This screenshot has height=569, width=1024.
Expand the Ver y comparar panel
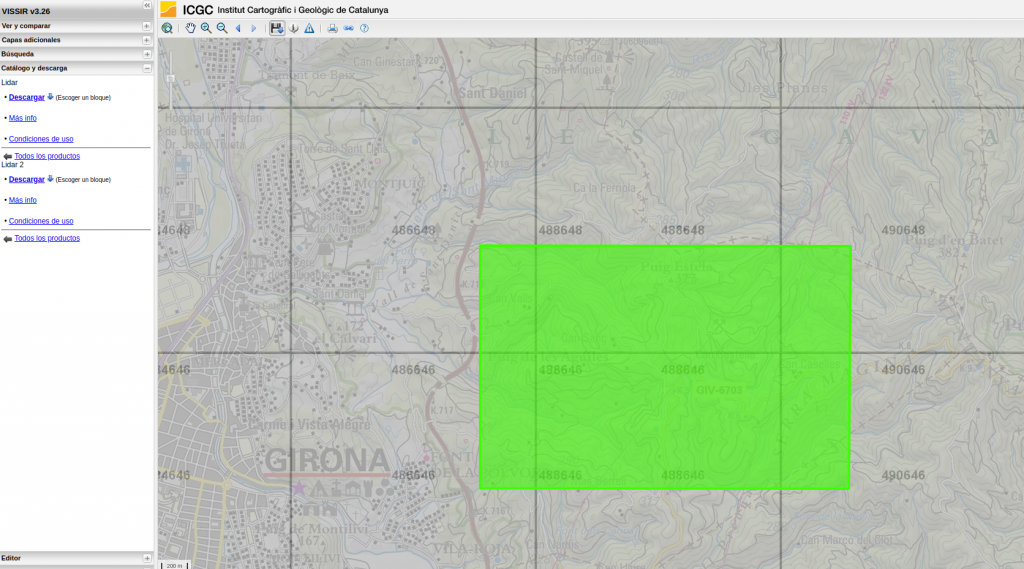point(146,26)
